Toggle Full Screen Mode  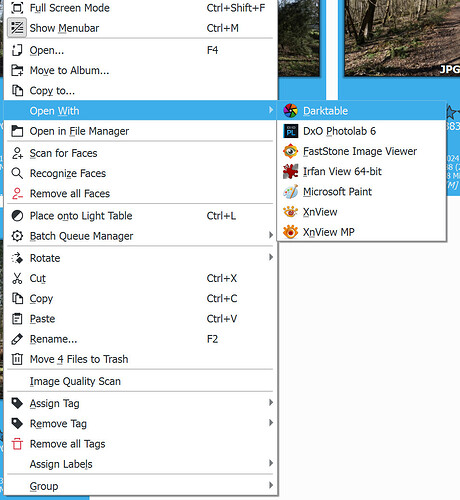(140, 8)
